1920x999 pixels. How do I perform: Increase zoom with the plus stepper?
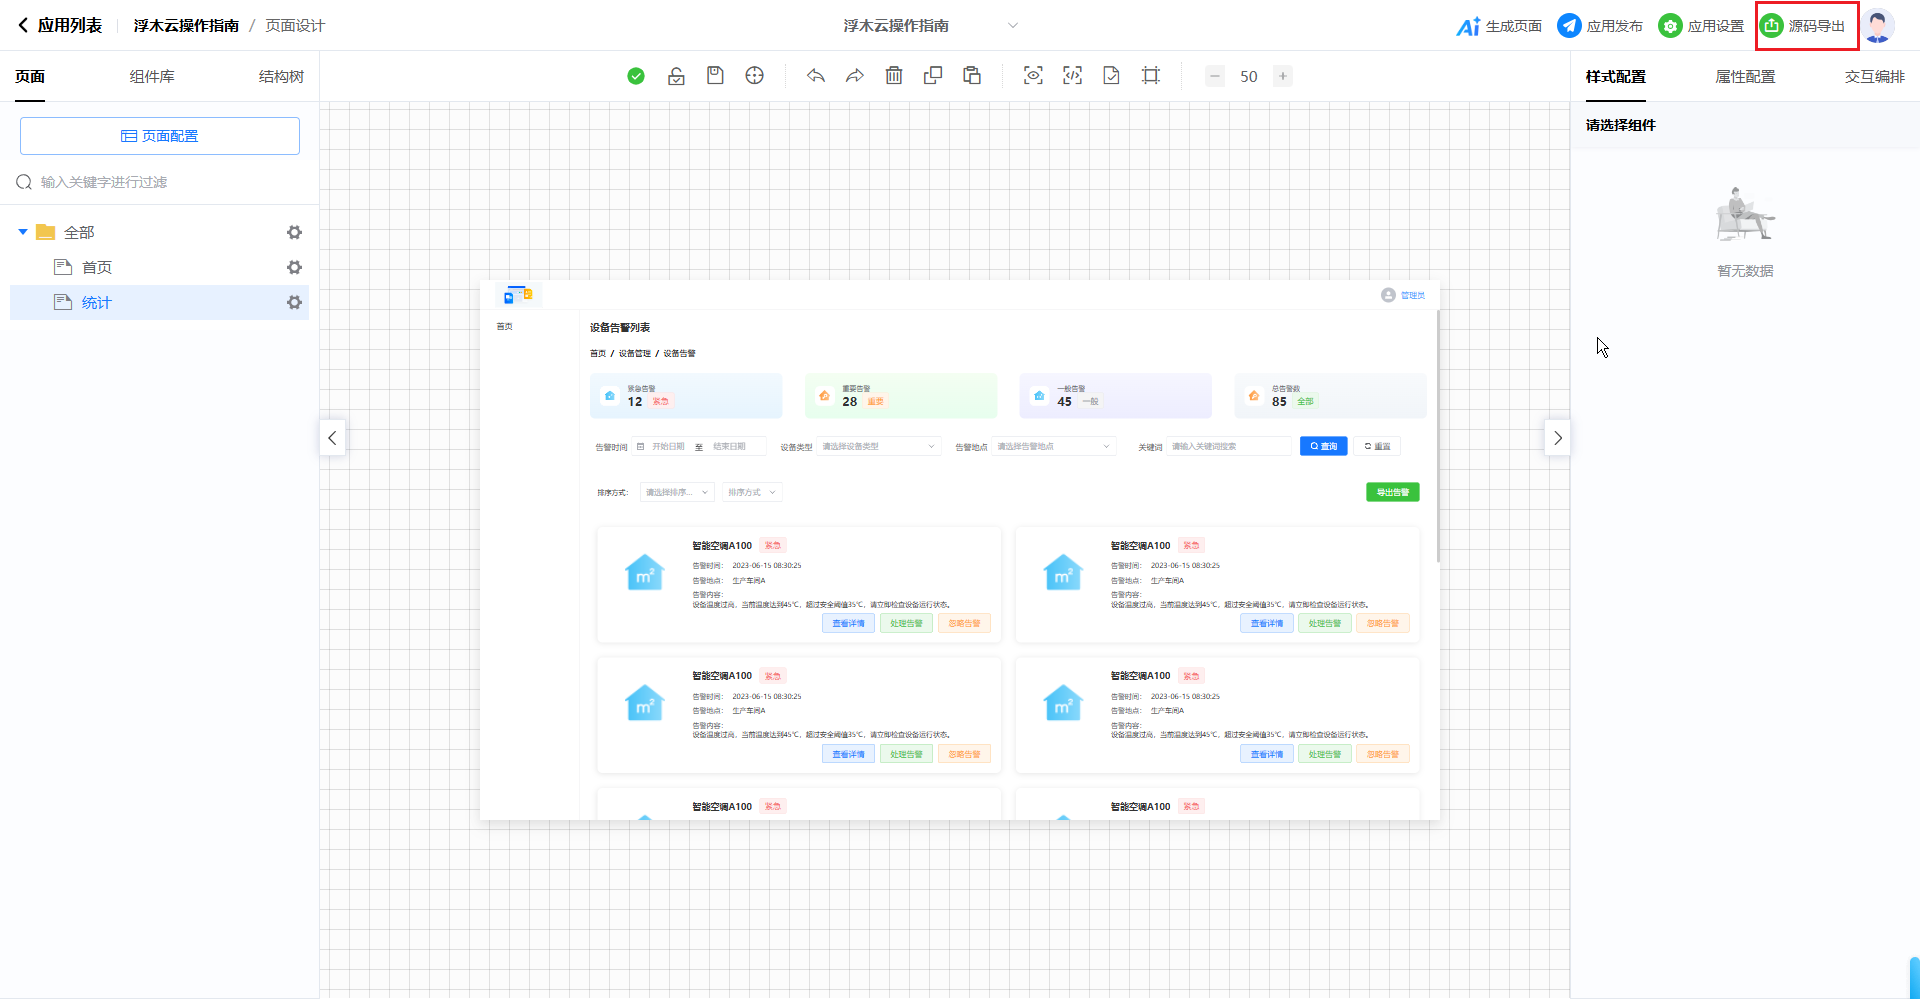click(1283, 76)
